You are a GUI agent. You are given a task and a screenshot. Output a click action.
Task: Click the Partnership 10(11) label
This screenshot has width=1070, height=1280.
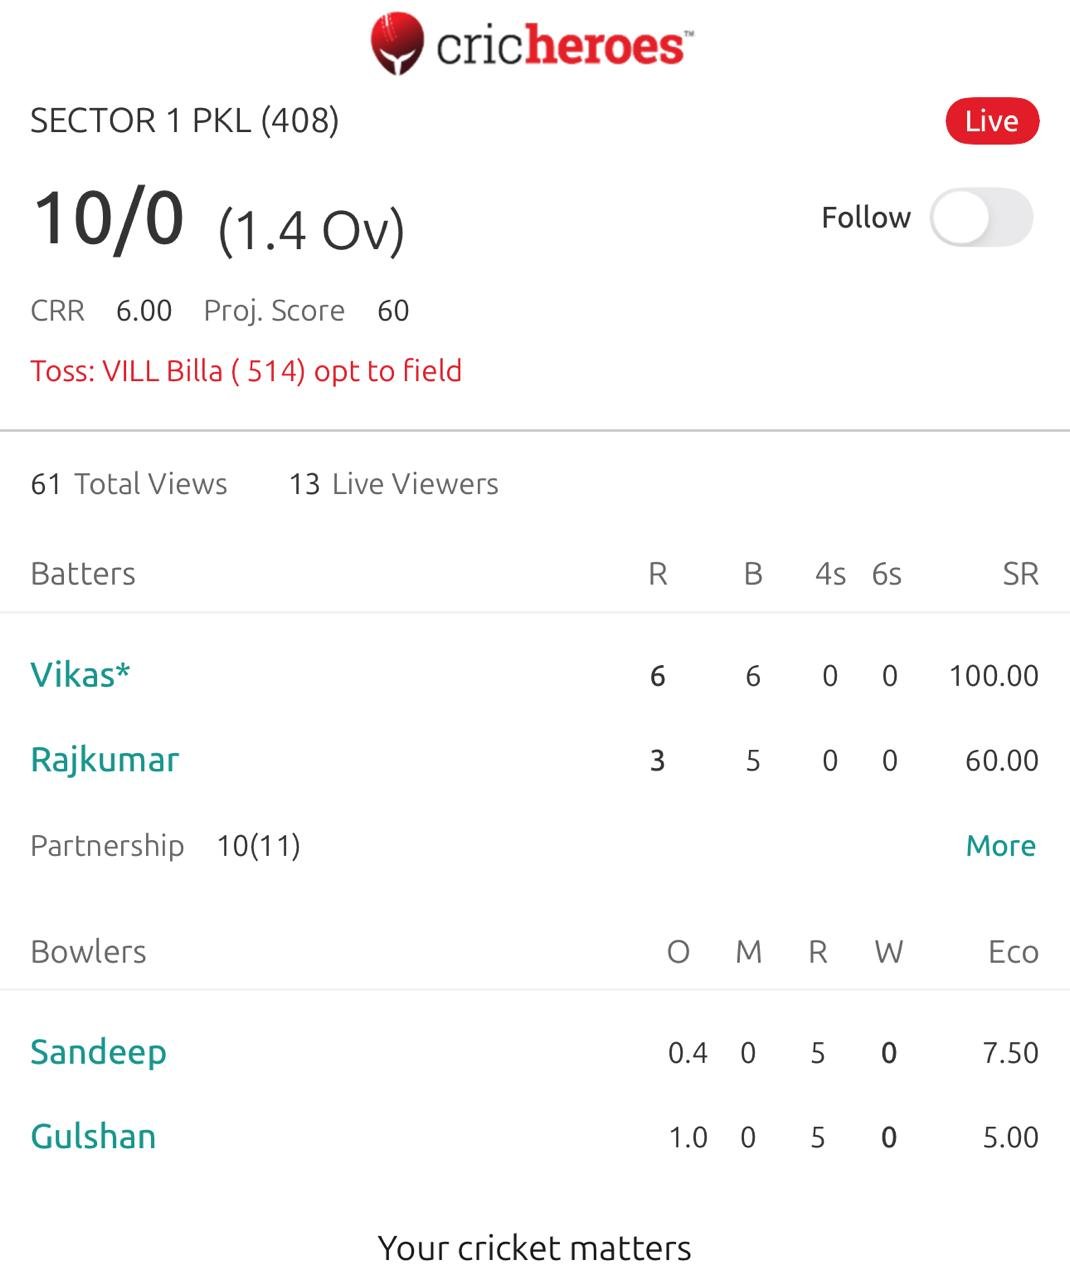(165, 846)
